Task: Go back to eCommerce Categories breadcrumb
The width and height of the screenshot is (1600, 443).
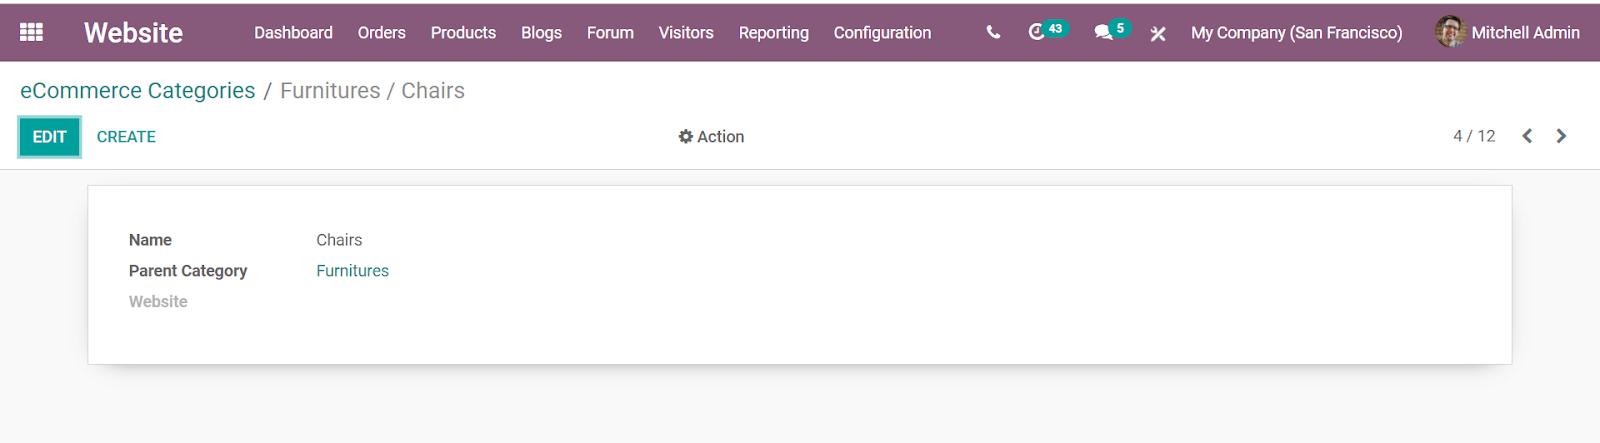Action: point(138,91)
